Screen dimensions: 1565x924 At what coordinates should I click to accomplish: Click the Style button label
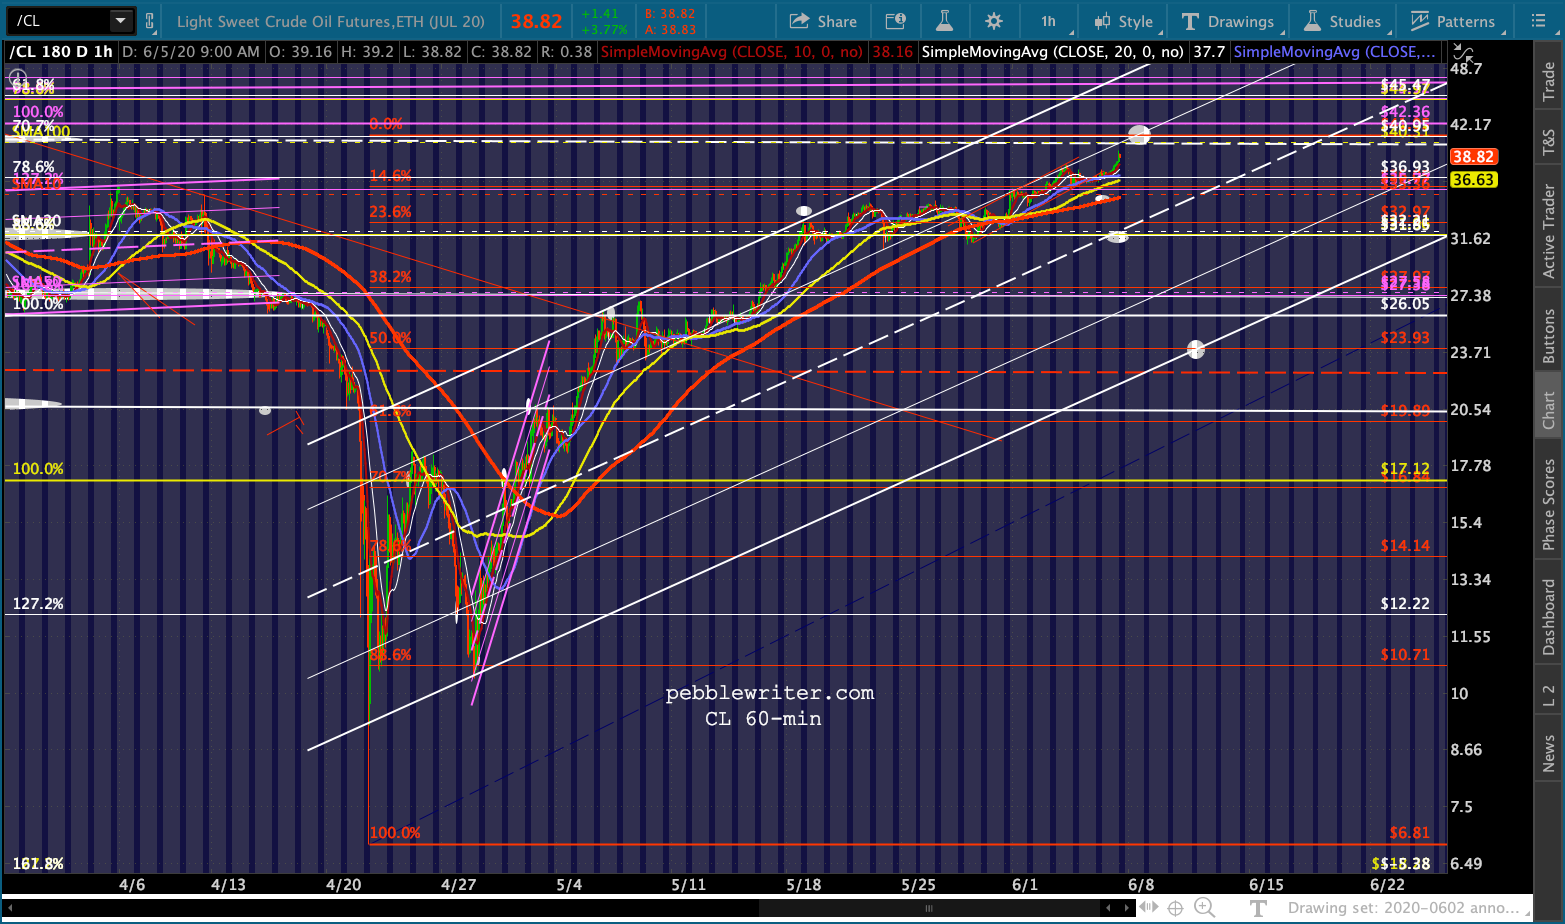(x=1135, y=21)
